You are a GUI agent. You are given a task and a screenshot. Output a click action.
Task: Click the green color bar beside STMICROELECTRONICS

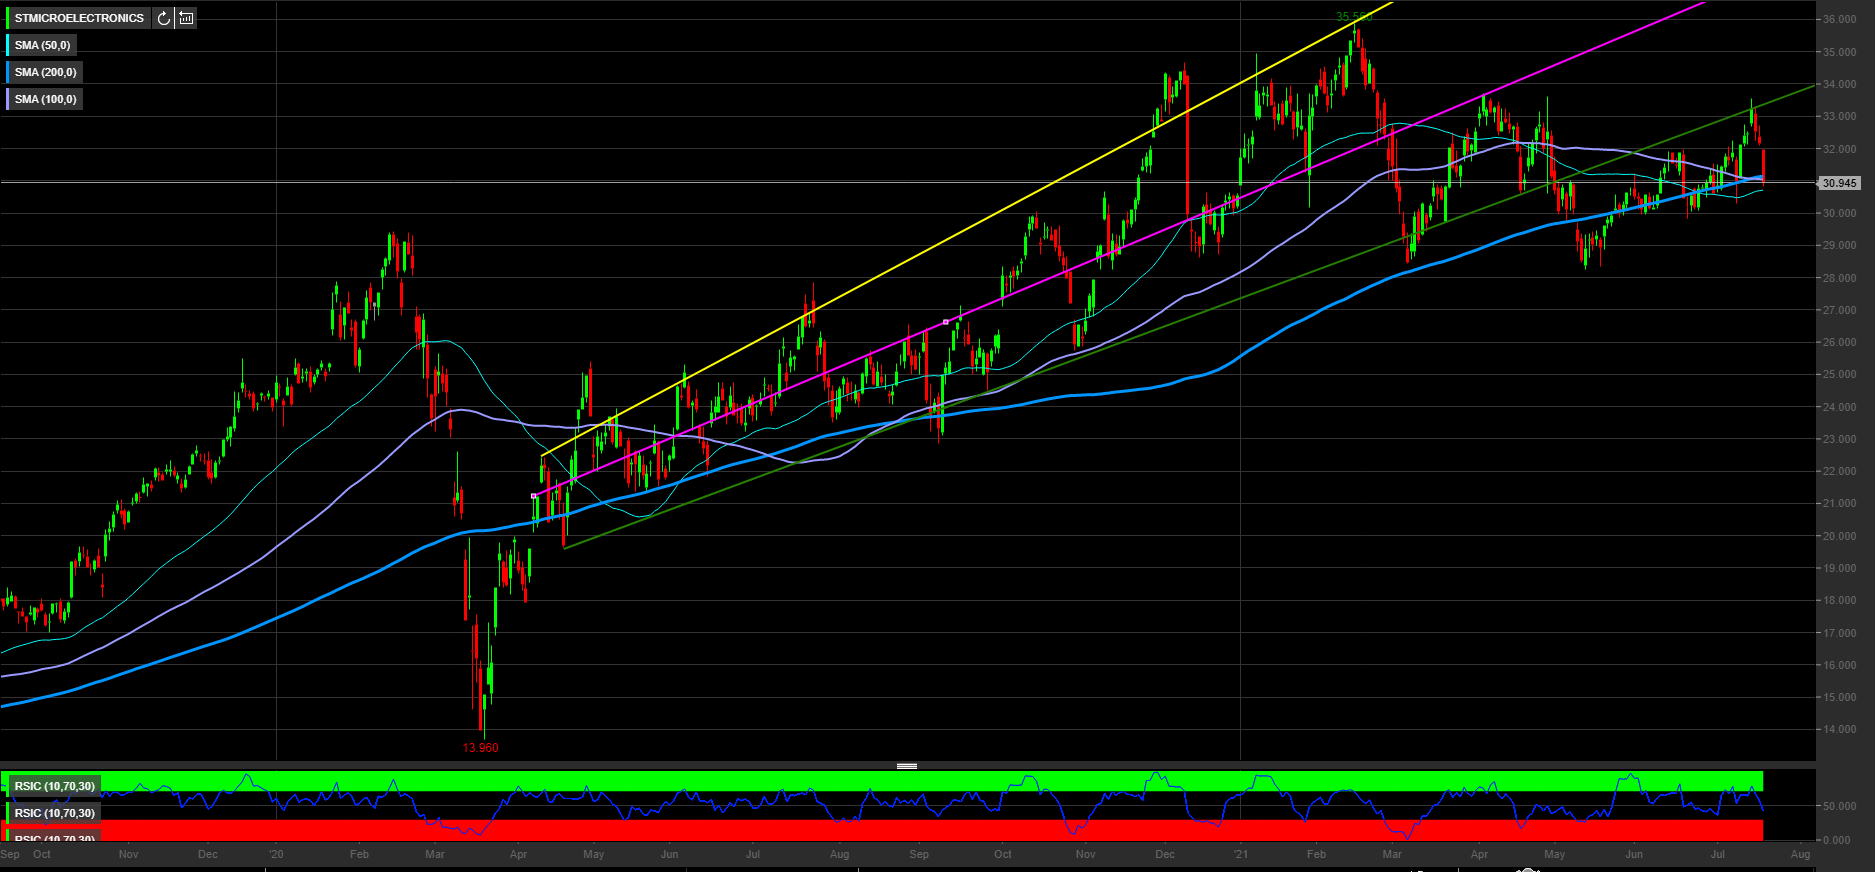point(8,18)
